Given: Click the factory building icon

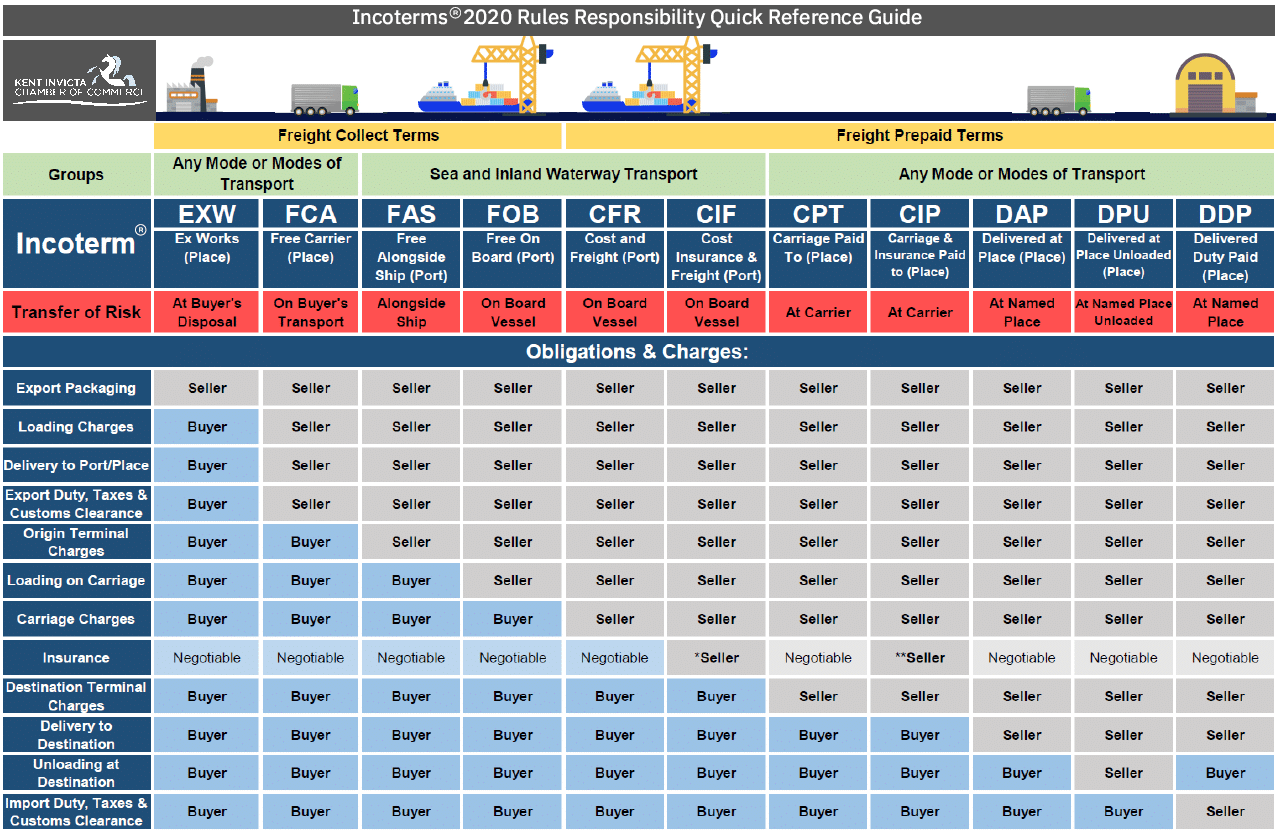Looking at the screenshot, I should point(191,86).
